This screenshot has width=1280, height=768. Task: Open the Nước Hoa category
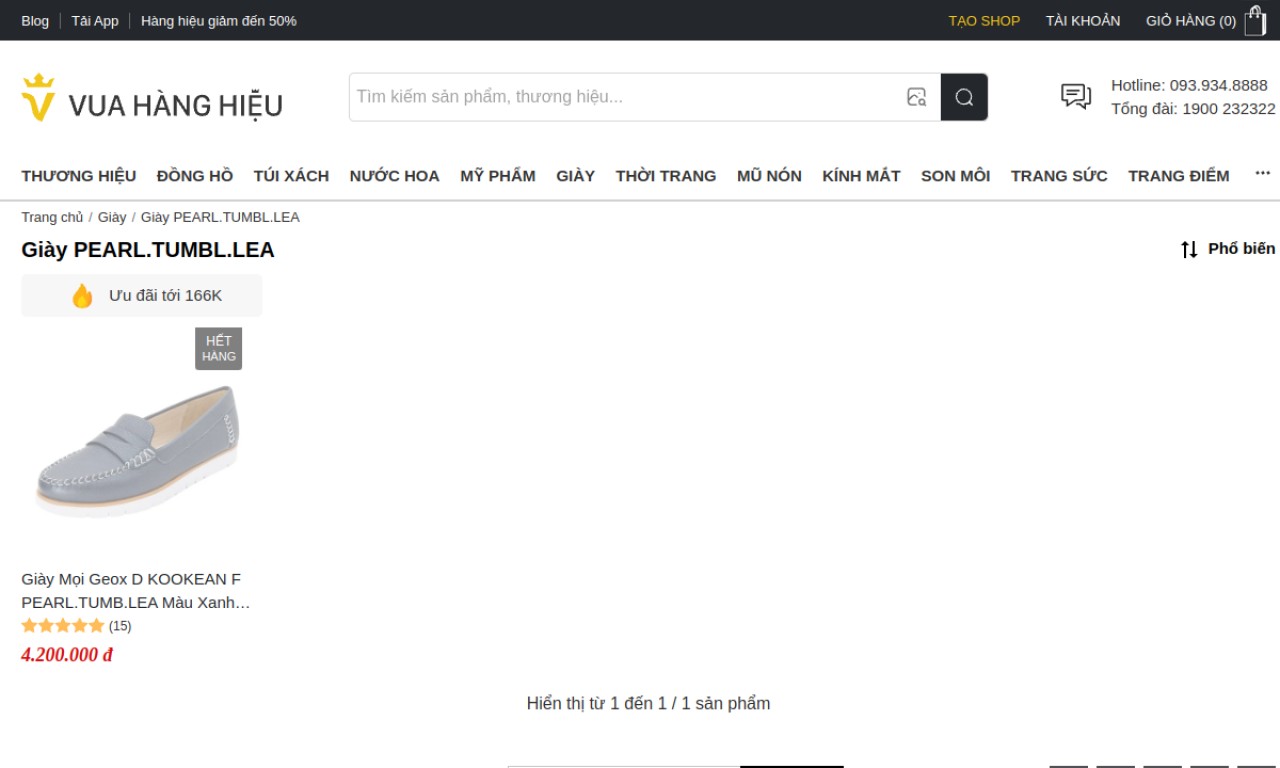click(x=395, y=175)
